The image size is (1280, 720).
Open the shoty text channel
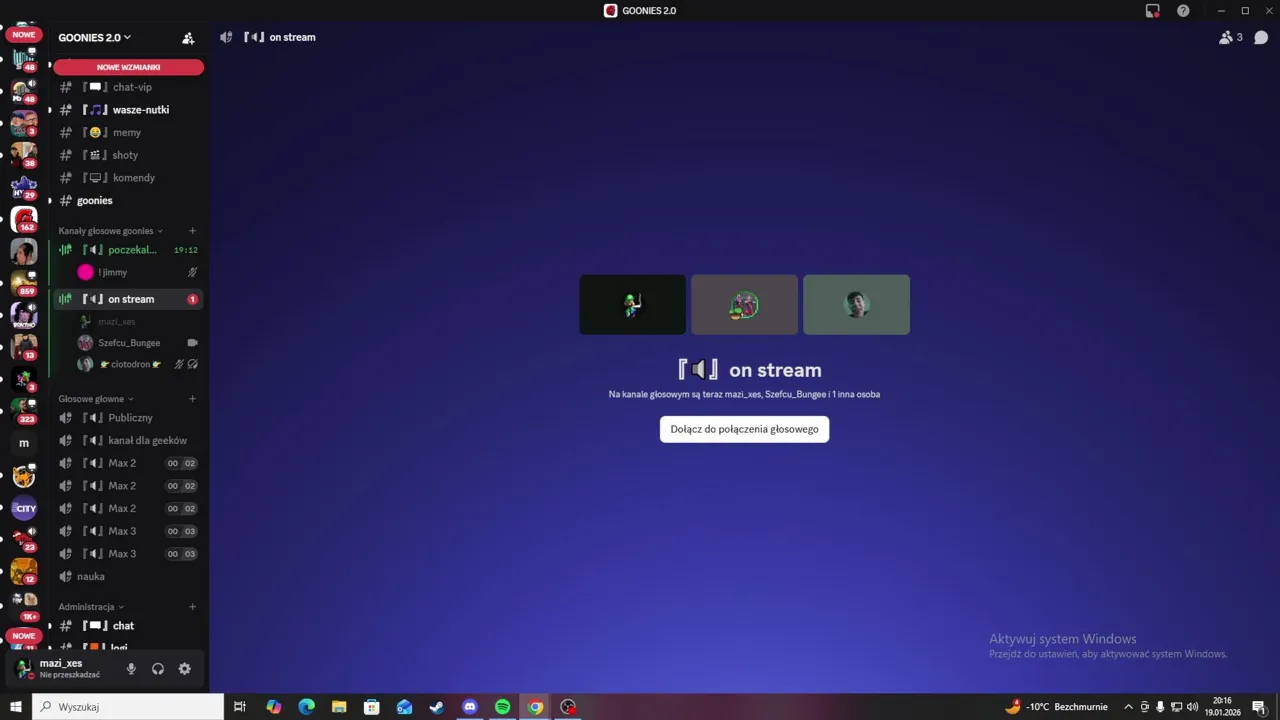(128, 155)
